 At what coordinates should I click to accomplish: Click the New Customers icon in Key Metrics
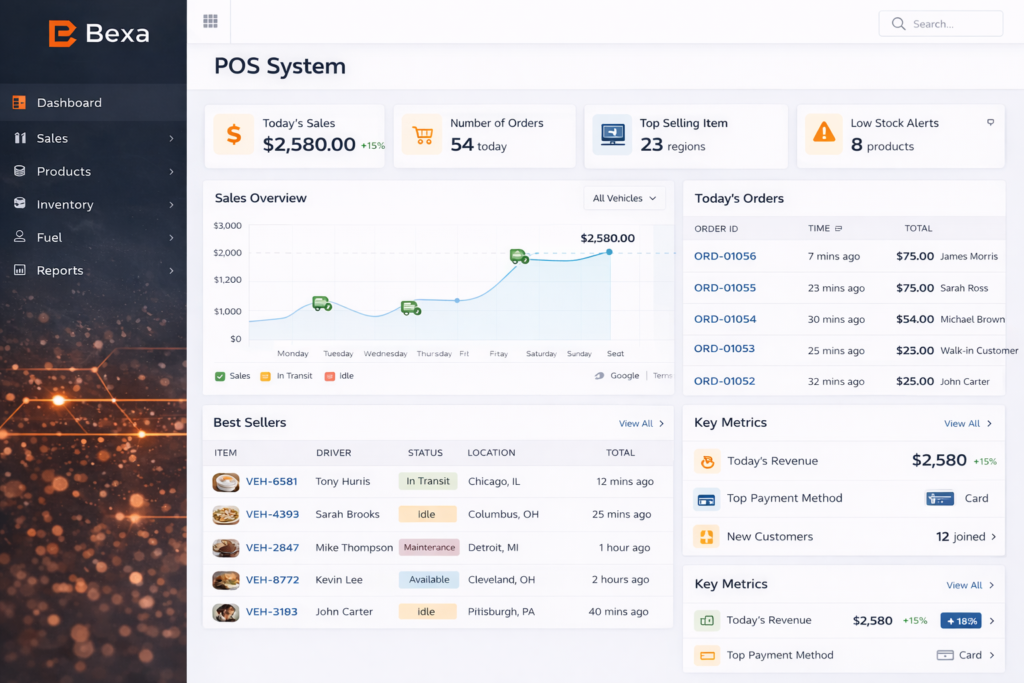pyautogui.click(x=707, y=537)
